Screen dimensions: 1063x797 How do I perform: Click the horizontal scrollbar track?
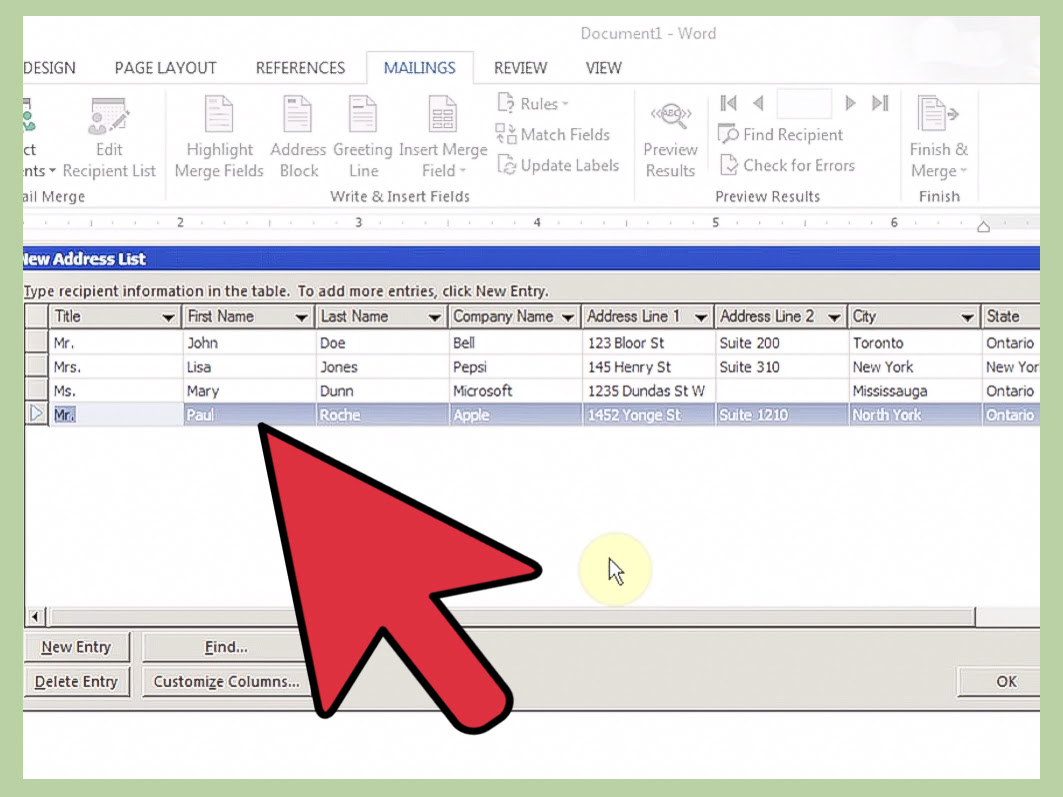click(1007, 617)
